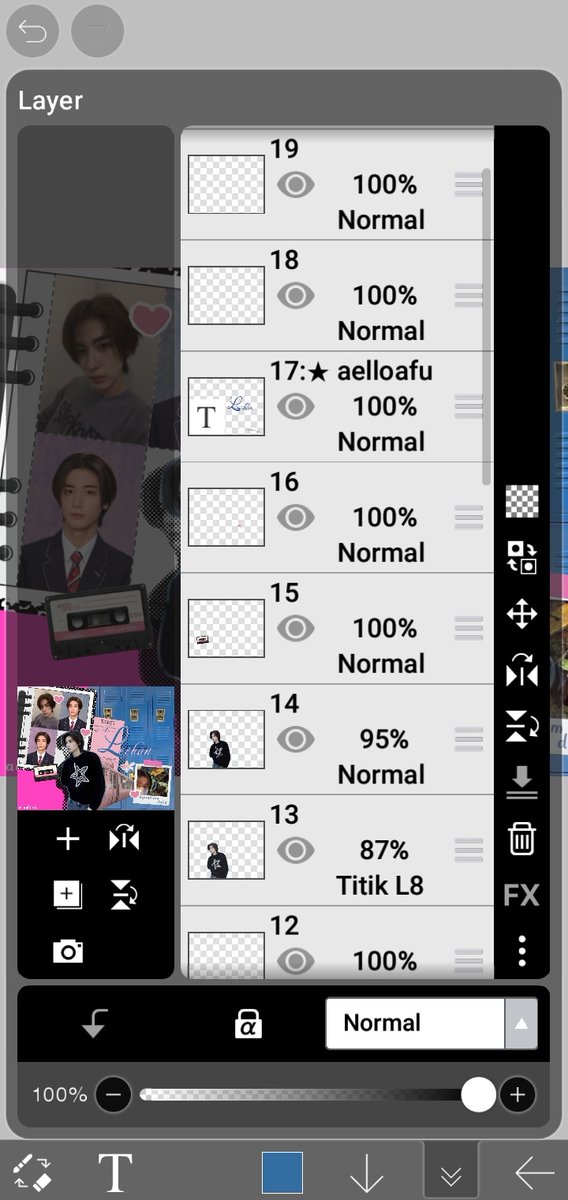568x1200 pixels.
Task: Flip canvas vertically in right toolbar
Action: [x=522, y=727]
